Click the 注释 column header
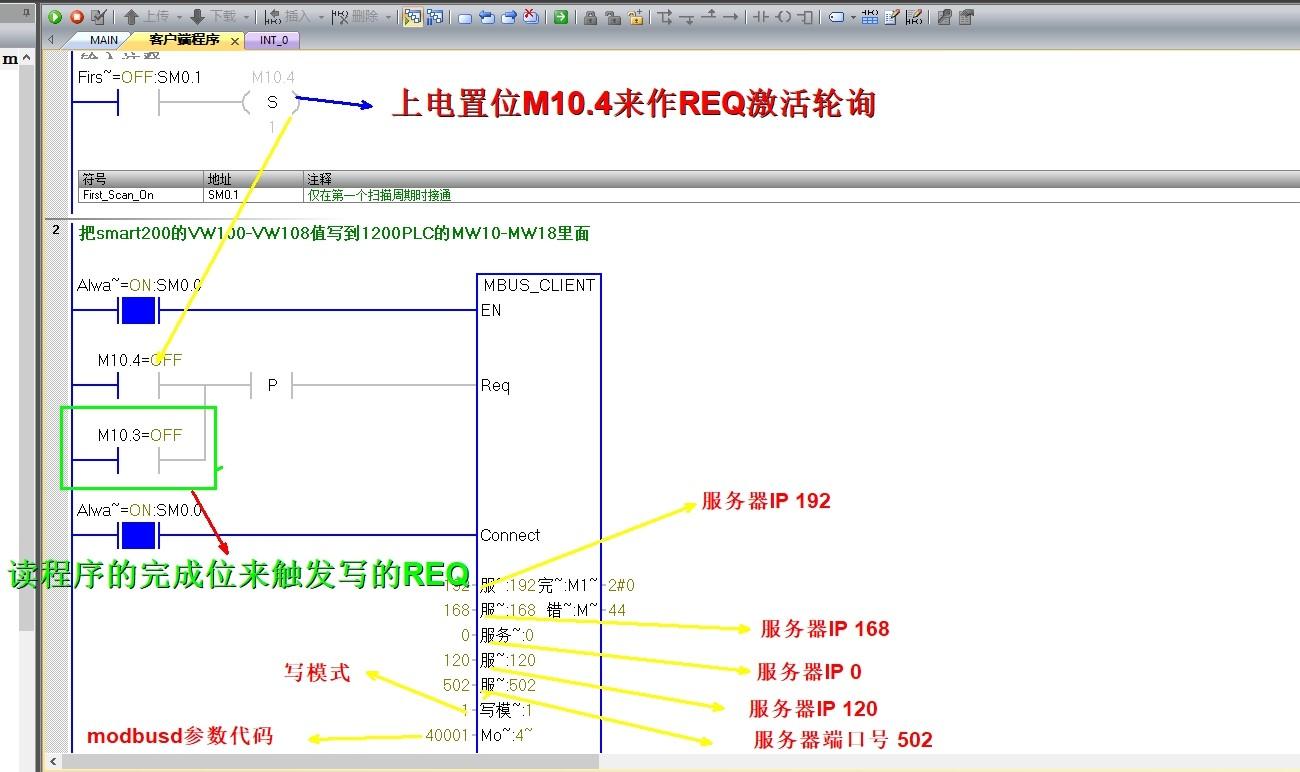The image size is (1300, 772). tap(802, 179)
